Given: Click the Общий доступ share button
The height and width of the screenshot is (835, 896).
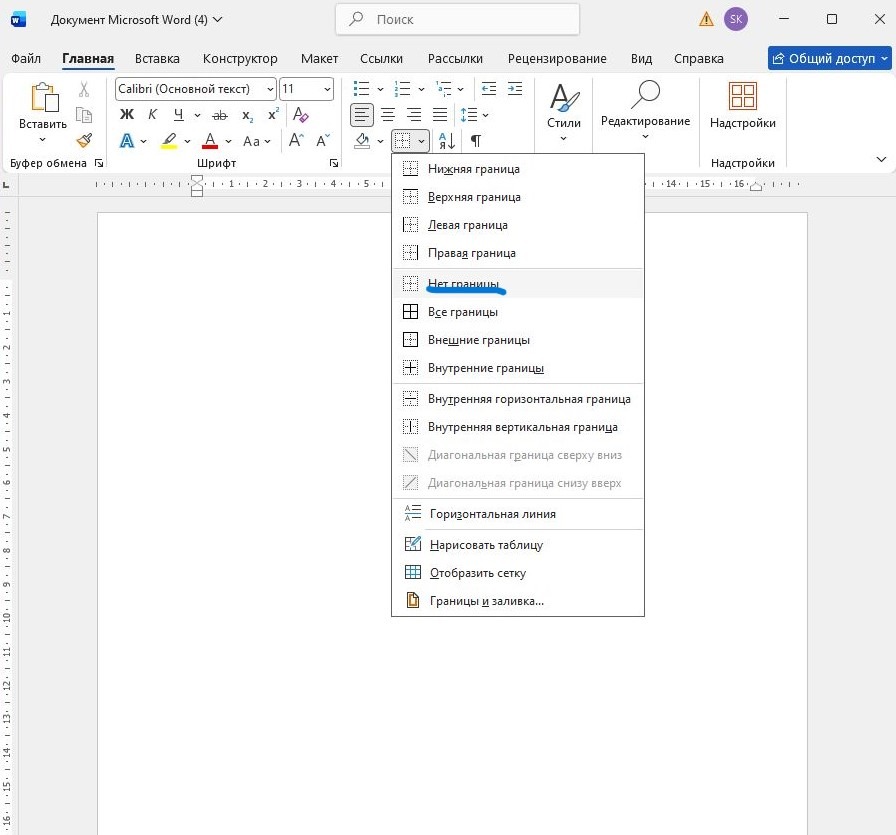Looking at the screenshot, I should pos(830,58).
